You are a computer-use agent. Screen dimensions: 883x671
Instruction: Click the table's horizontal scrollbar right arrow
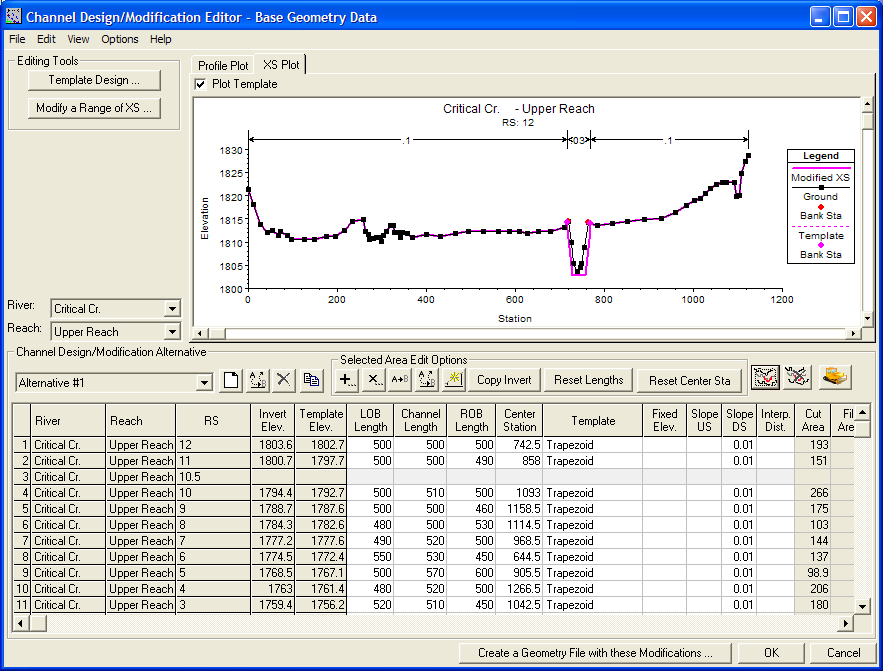(x=846, y=623)
